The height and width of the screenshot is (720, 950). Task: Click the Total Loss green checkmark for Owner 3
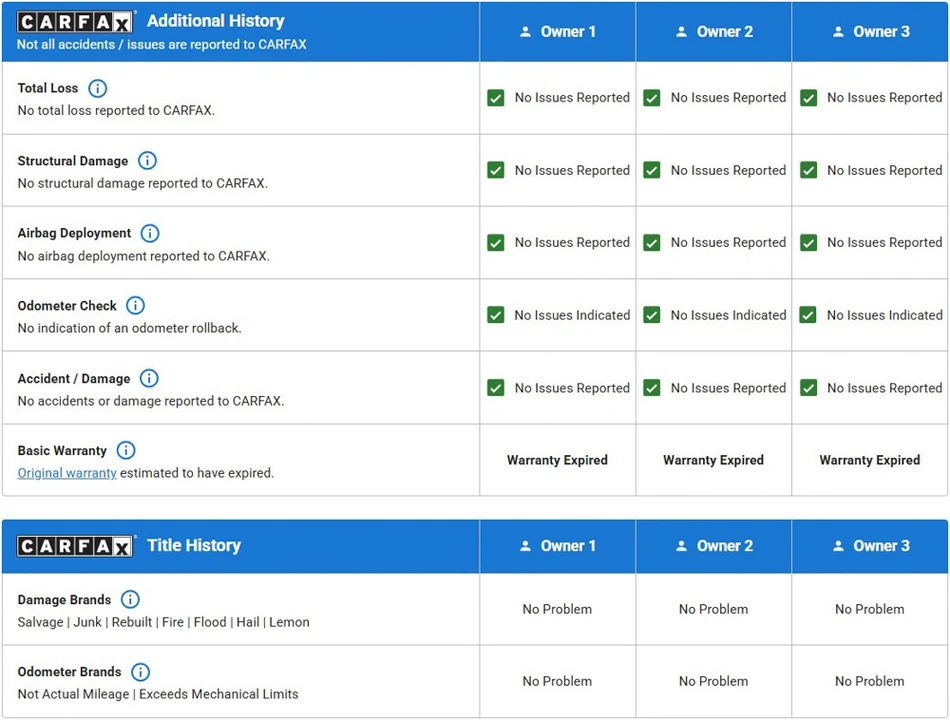(x=808, y=98)
